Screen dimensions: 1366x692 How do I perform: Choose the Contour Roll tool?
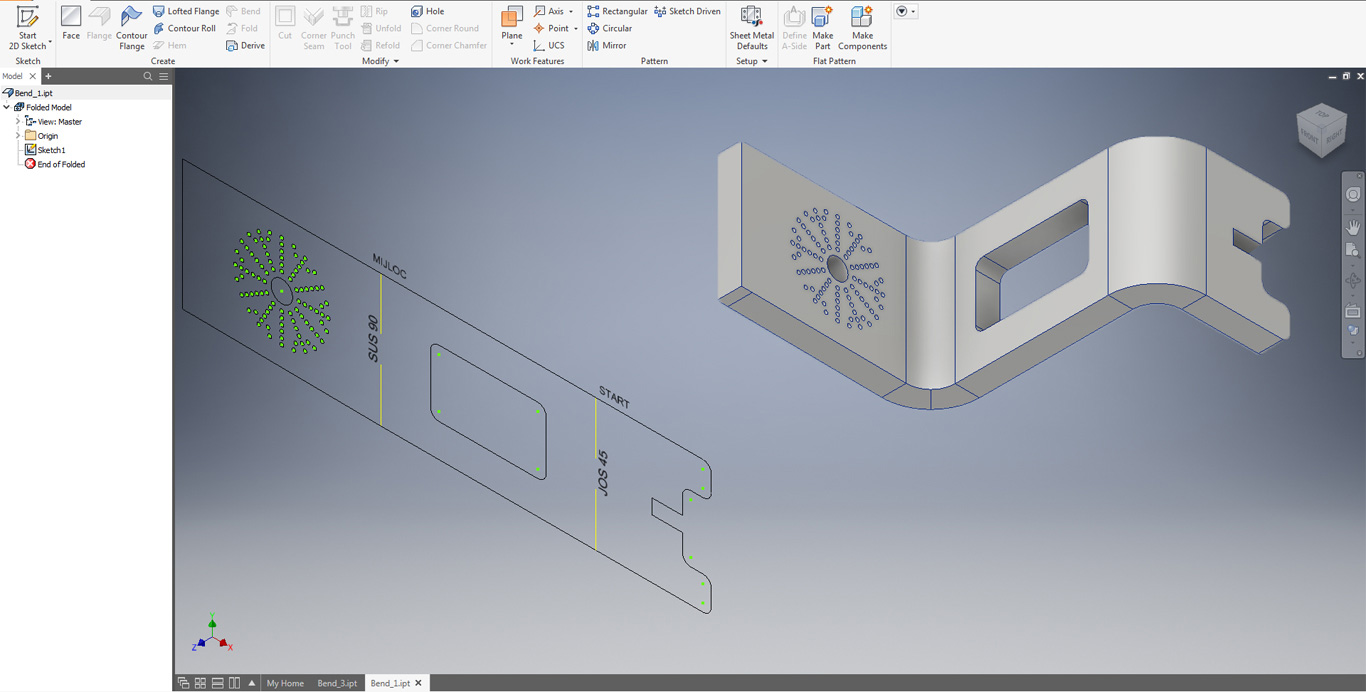tap(184, 28)
